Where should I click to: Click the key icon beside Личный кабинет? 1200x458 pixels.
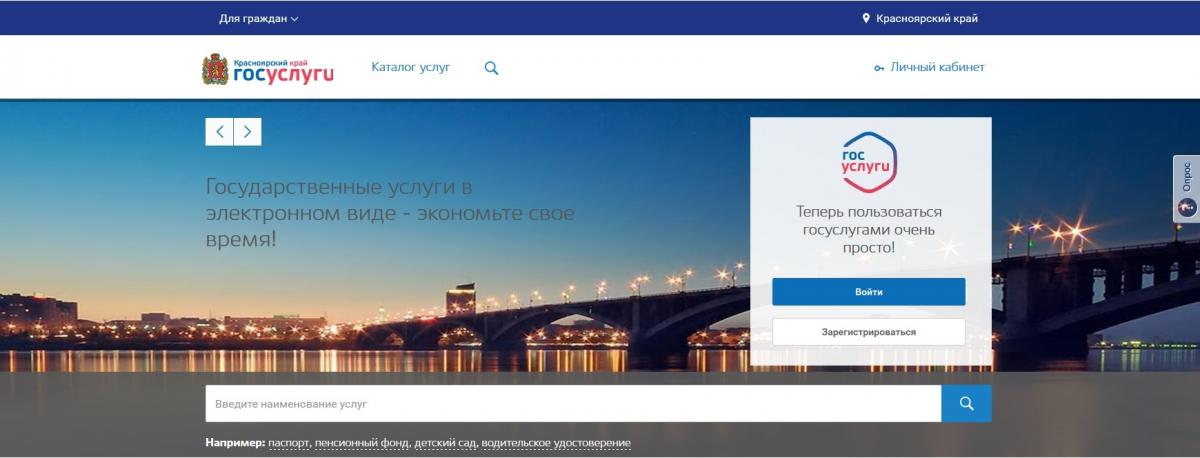(x=879, y=68)
